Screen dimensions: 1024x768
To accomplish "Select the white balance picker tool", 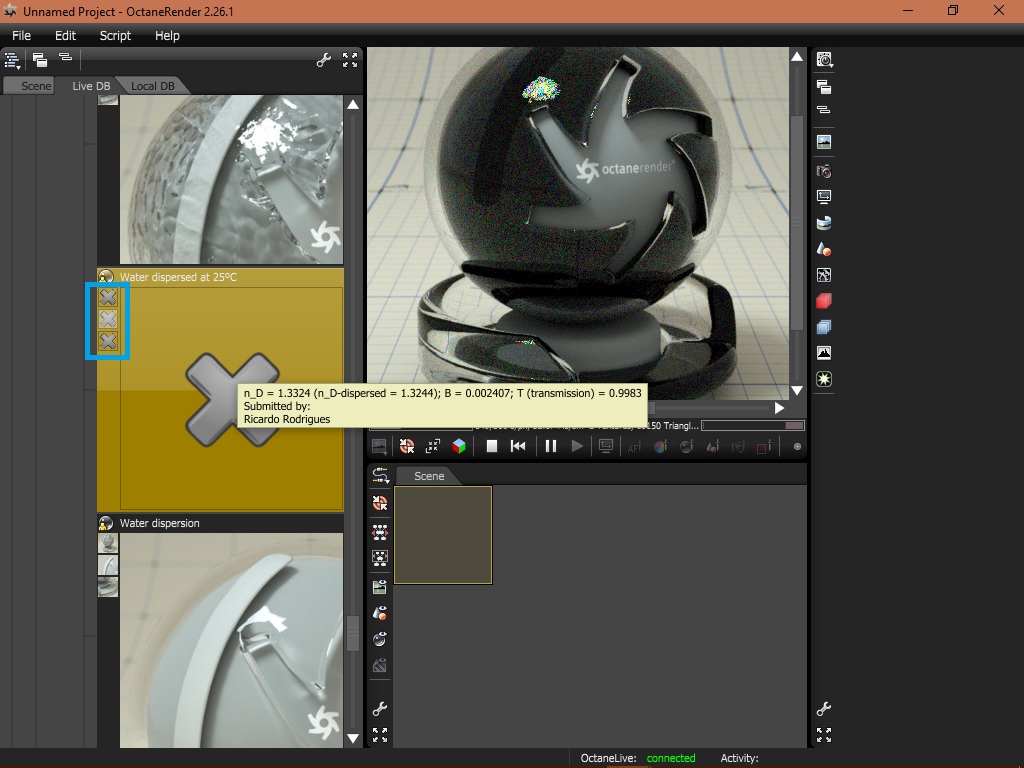I will coord(660,447).
